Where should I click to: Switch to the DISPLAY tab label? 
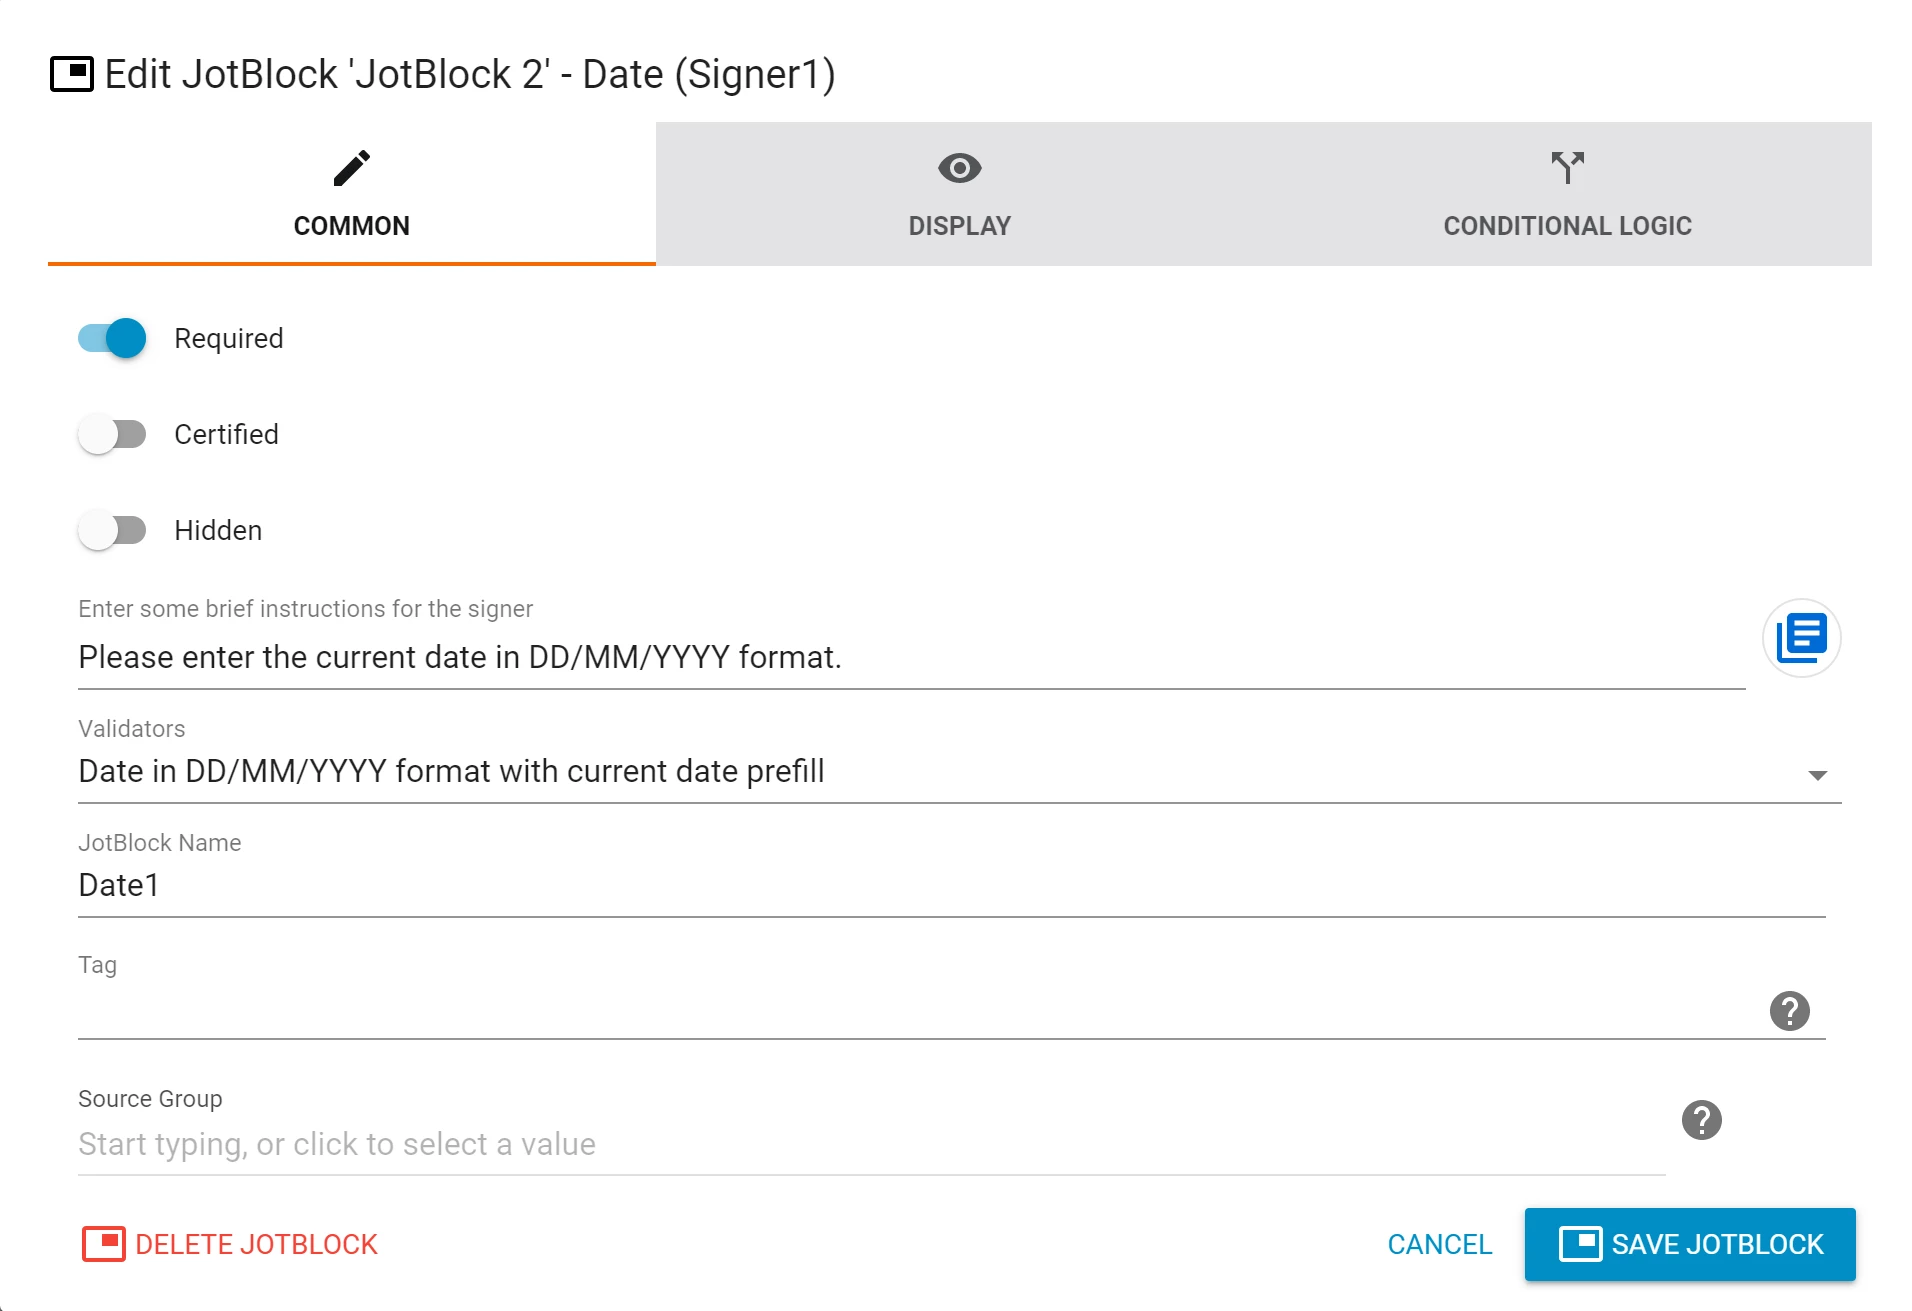coord(959,226)
